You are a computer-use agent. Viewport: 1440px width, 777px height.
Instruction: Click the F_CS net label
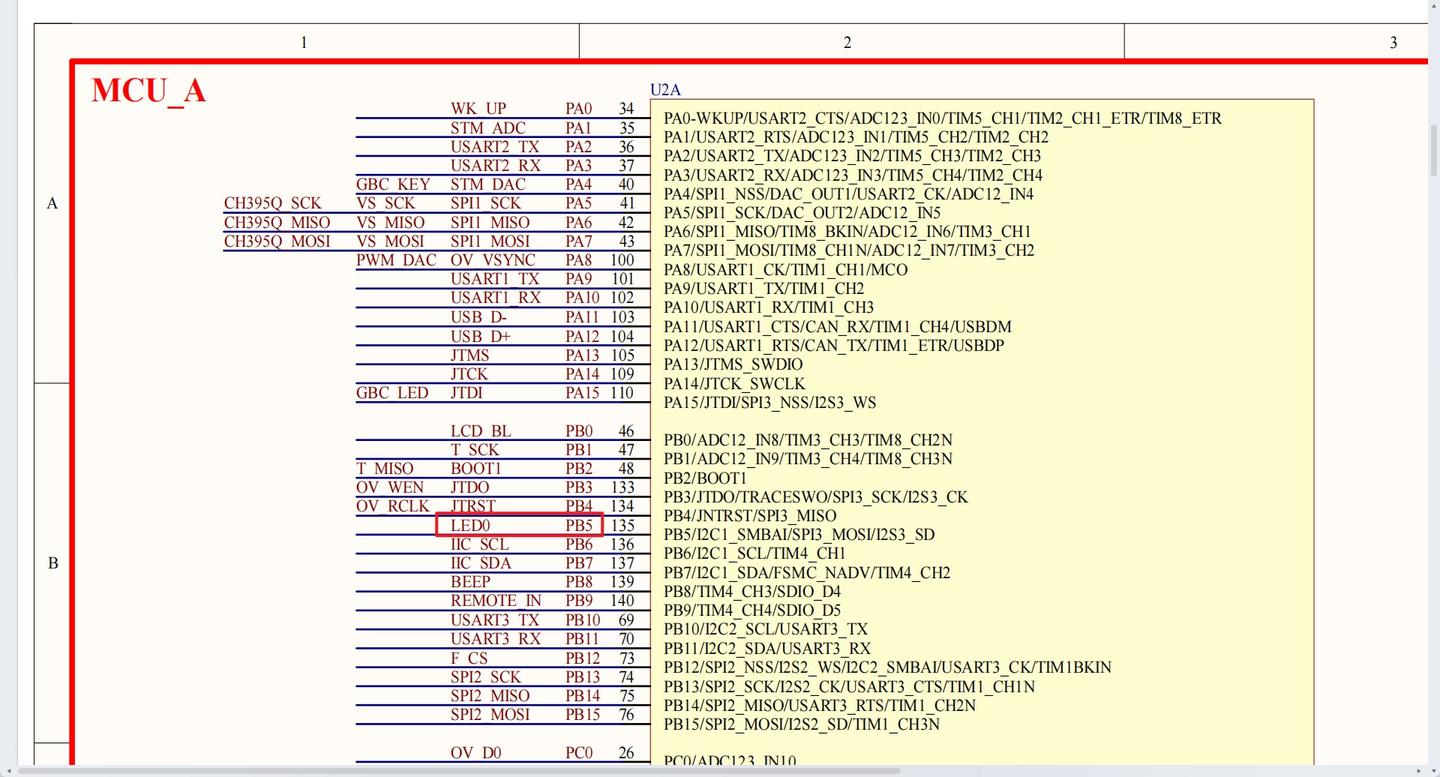point(469,658)
